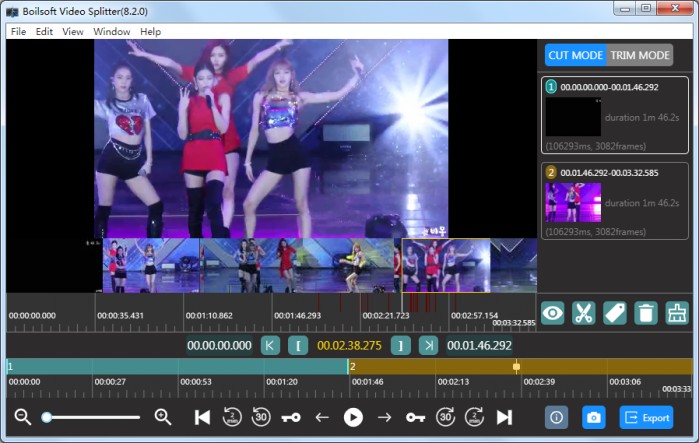Click upper ruler label 00:01:10.862
This screenshot has width=699, height=443.
point(209,316)
